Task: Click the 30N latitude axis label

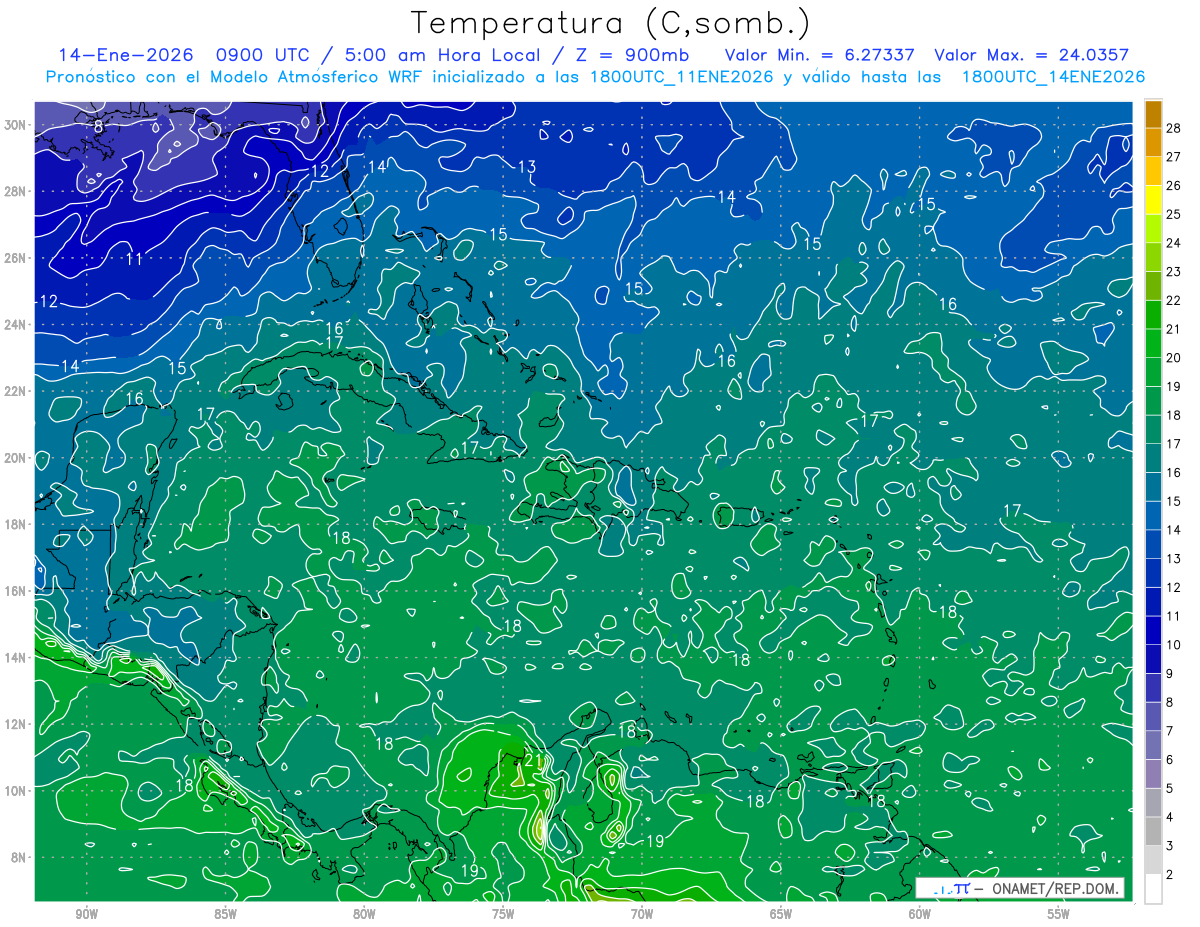Action: [x=14, y=125]
